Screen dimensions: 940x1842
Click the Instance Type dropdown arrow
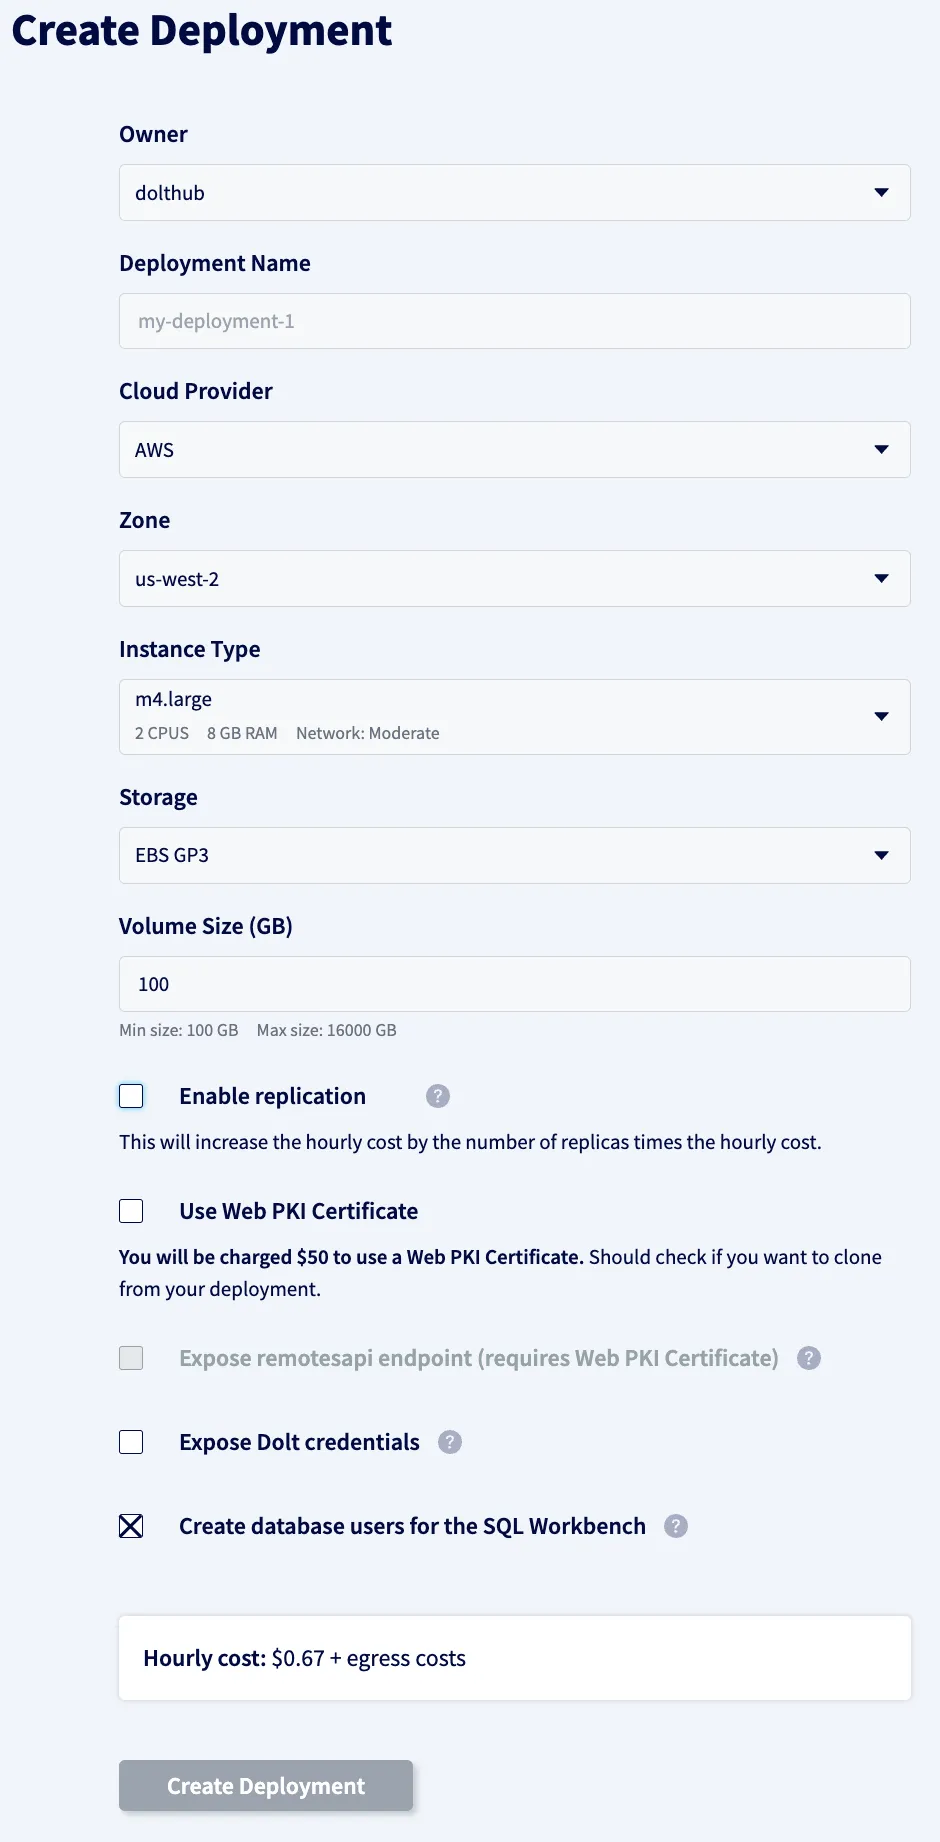(x=882, y=716)
